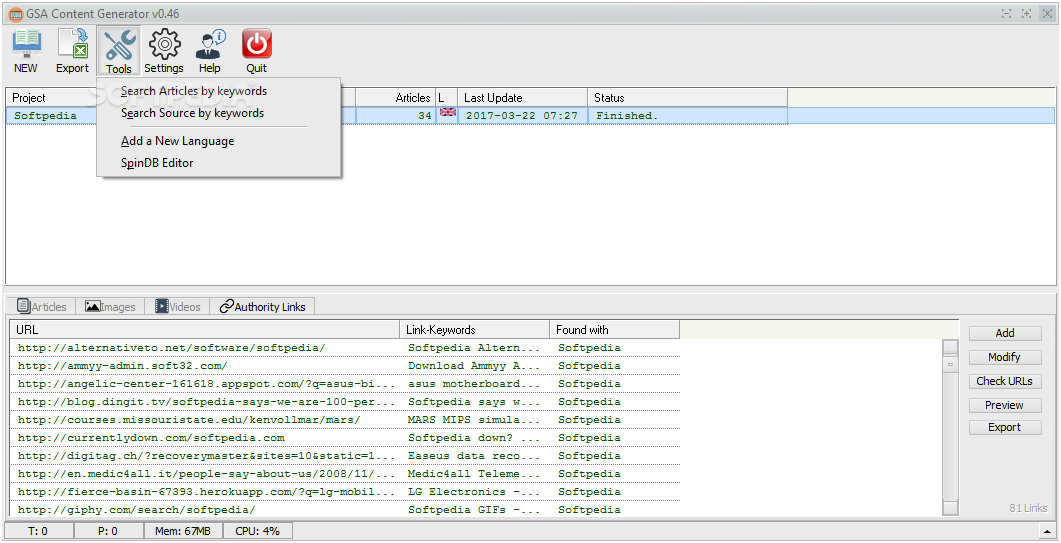
Task: Select Add a New Language
Action: click(177, 142)
